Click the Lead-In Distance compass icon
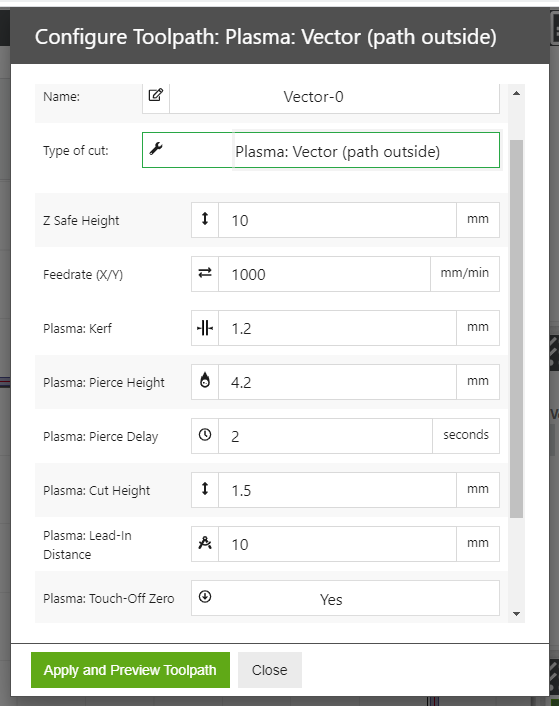The width and height of the screenshot is (559, 706). 205,543
